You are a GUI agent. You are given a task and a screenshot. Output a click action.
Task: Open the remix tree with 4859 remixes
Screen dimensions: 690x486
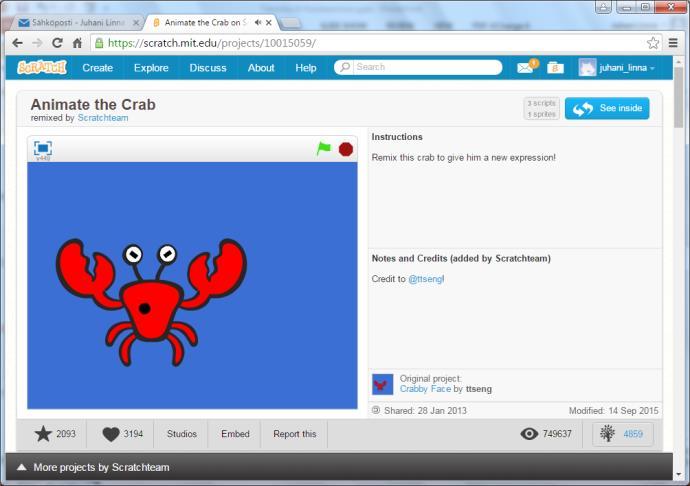(623, 434)
